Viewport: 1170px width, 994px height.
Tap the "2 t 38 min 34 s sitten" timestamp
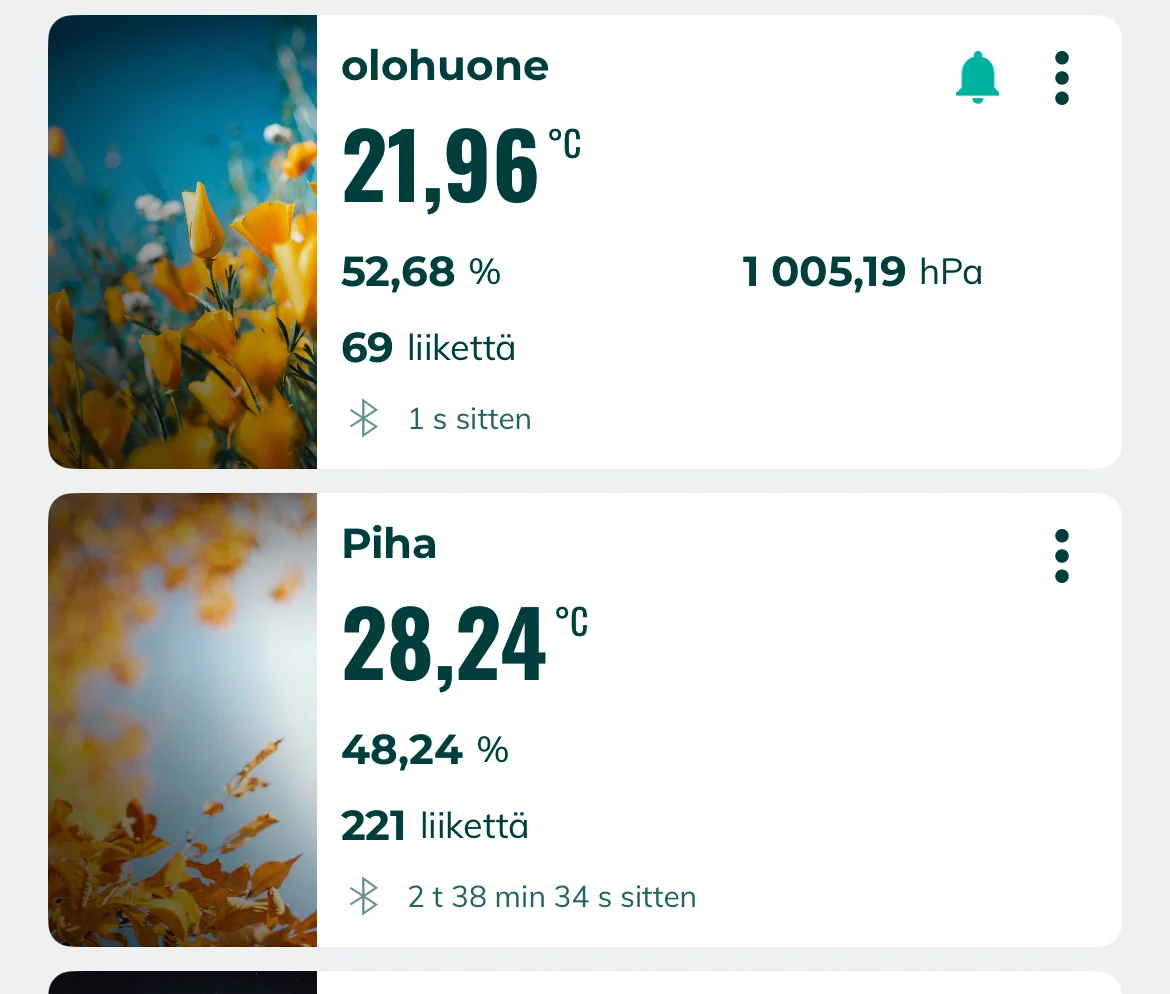pos(551,897)
